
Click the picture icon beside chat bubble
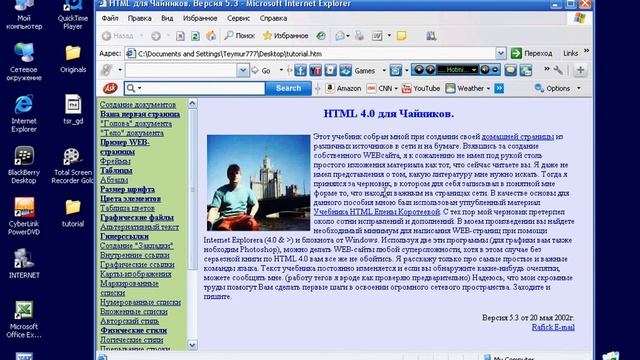coord(526,70)
